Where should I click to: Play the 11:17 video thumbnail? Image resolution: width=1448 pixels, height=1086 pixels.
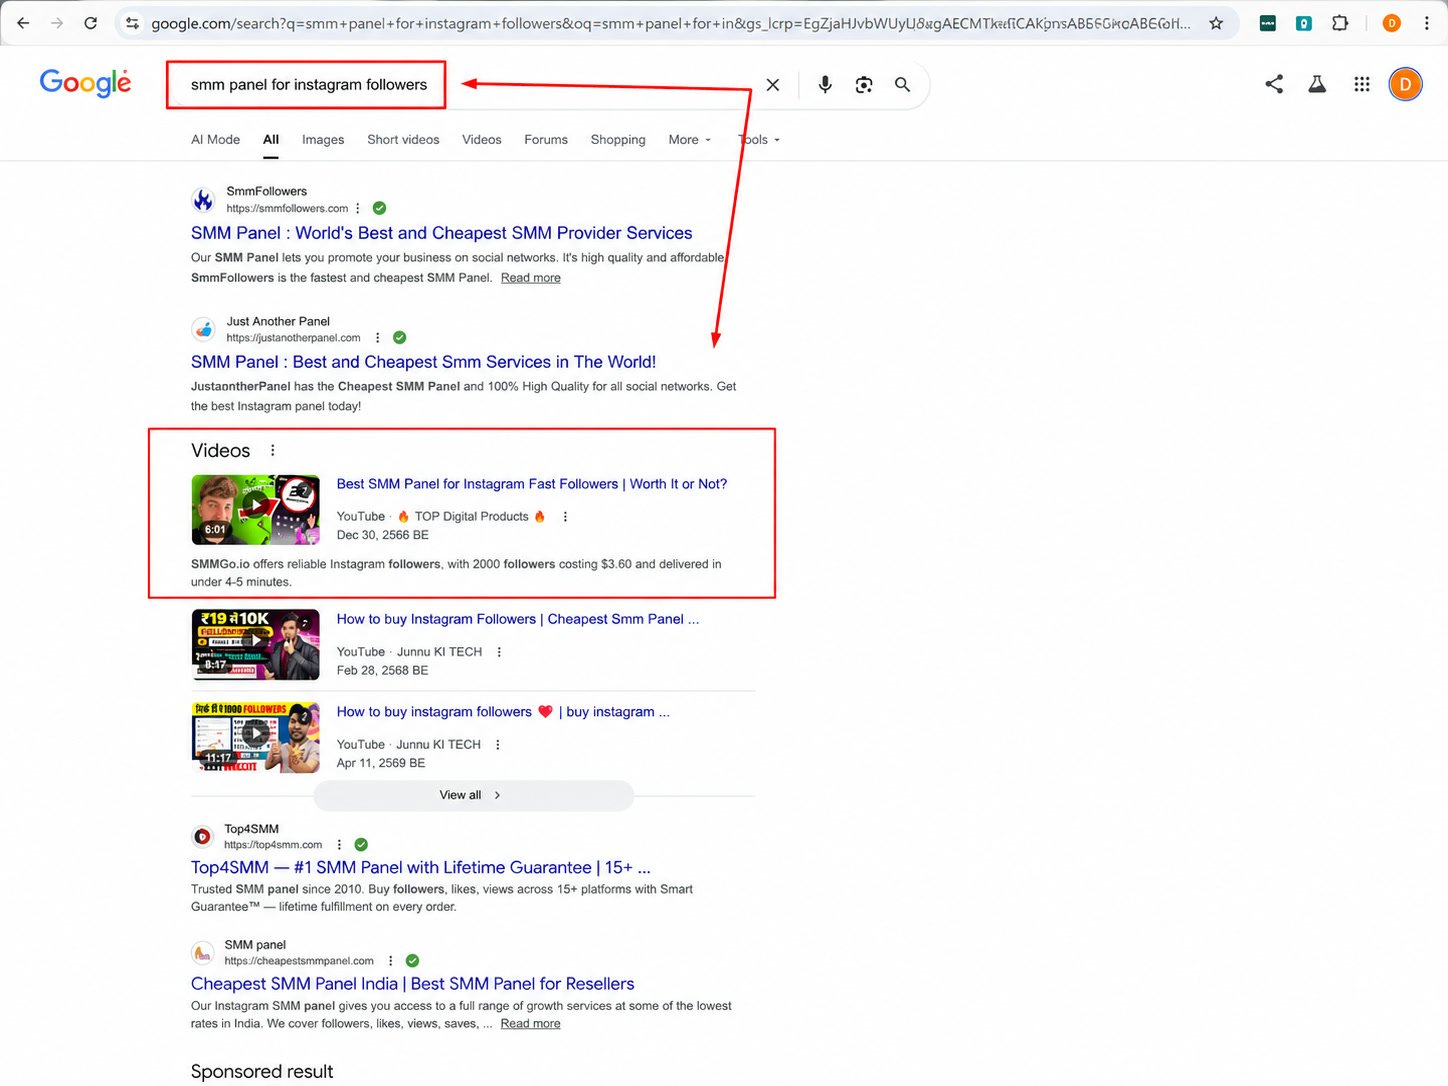[x=255, y=737]
